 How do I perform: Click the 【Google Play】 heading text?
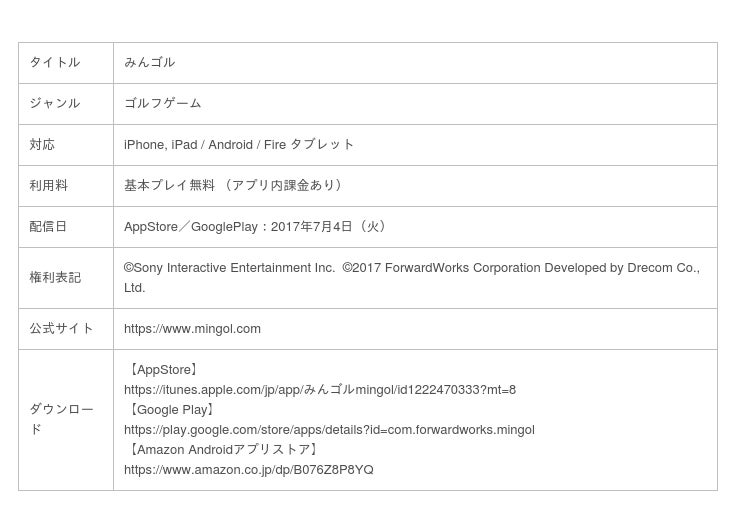171,410
